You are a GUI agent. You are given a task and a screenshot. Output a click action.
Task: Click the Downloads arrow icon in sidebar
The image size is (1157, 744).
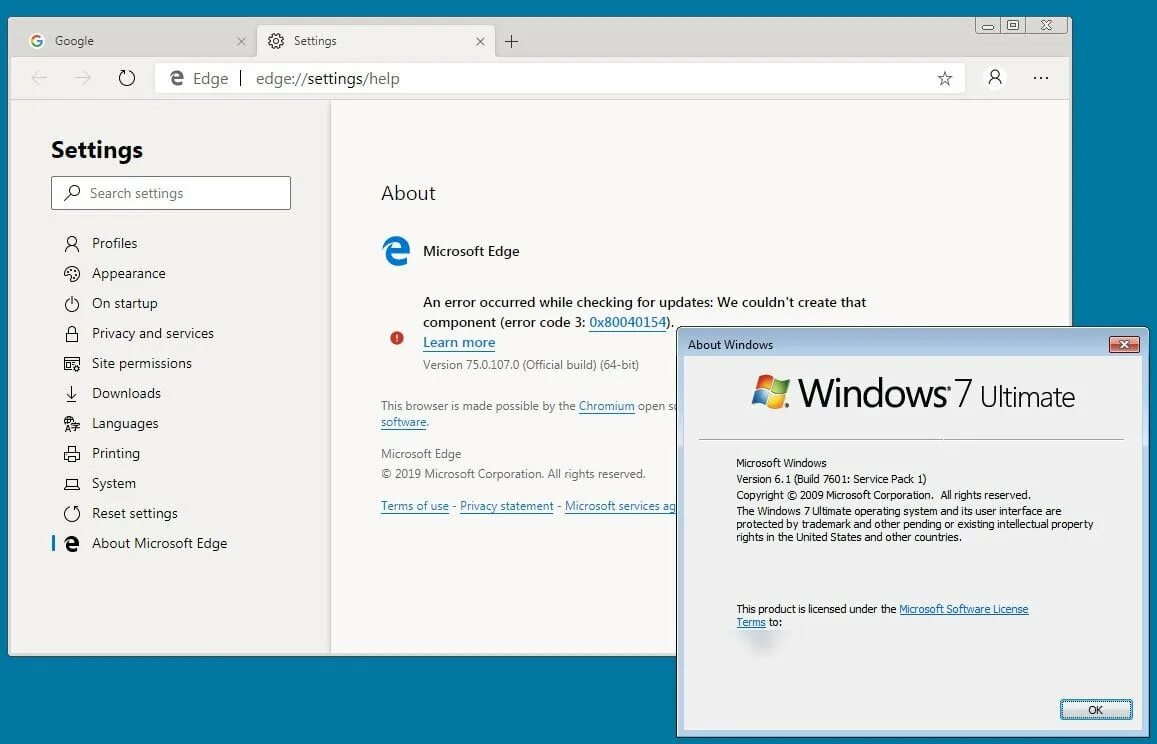click(72, 393)
